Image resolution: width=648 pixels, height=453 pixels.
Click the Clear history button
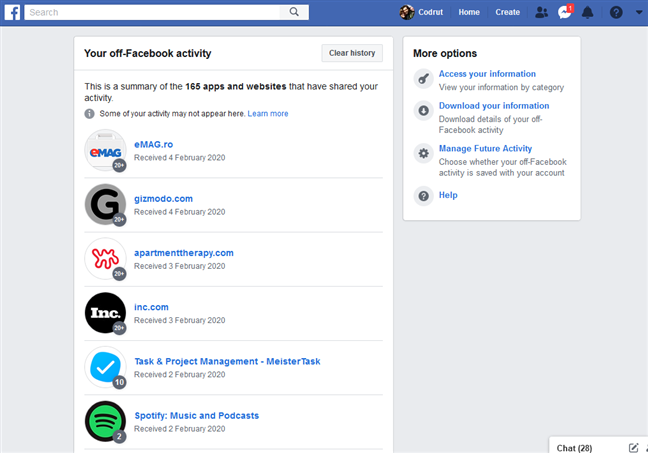tap(352, 53)
